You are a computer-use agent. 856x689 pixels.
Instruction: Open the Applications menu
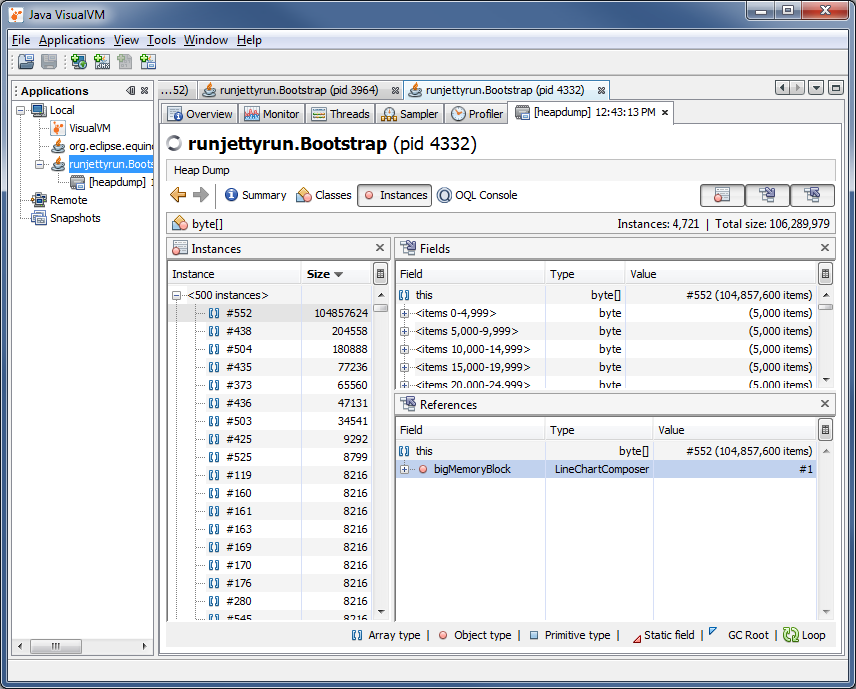pos(72,40)
